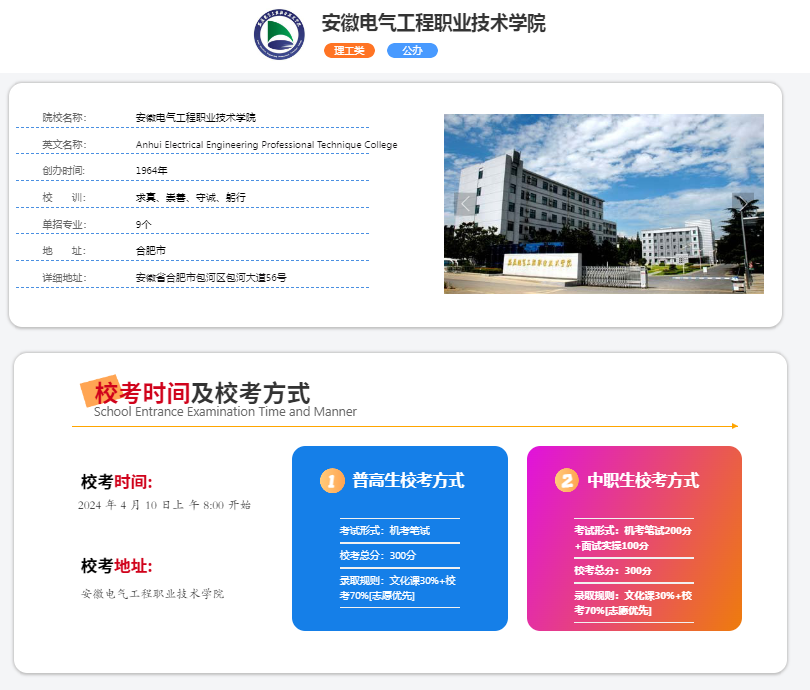Click 校考总分: 300分 in blue card
The width and height of the screenshot is (810, 690).
point(378,555)
